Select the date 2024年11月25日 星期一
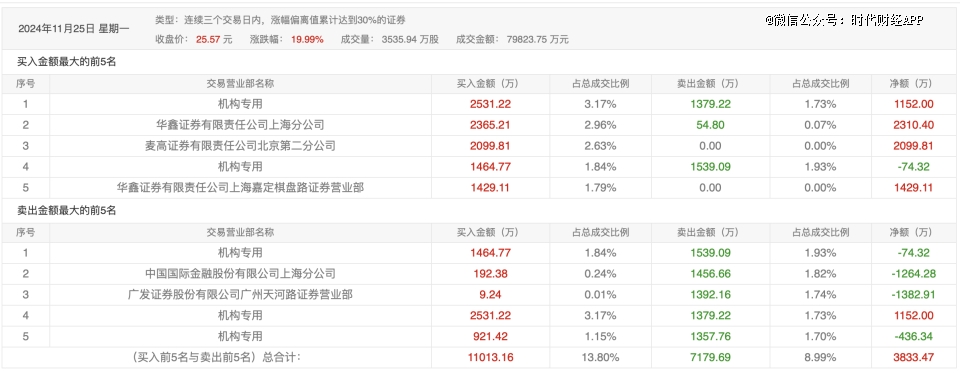Viewport: 960px width, 374px height. click(74, 28)
